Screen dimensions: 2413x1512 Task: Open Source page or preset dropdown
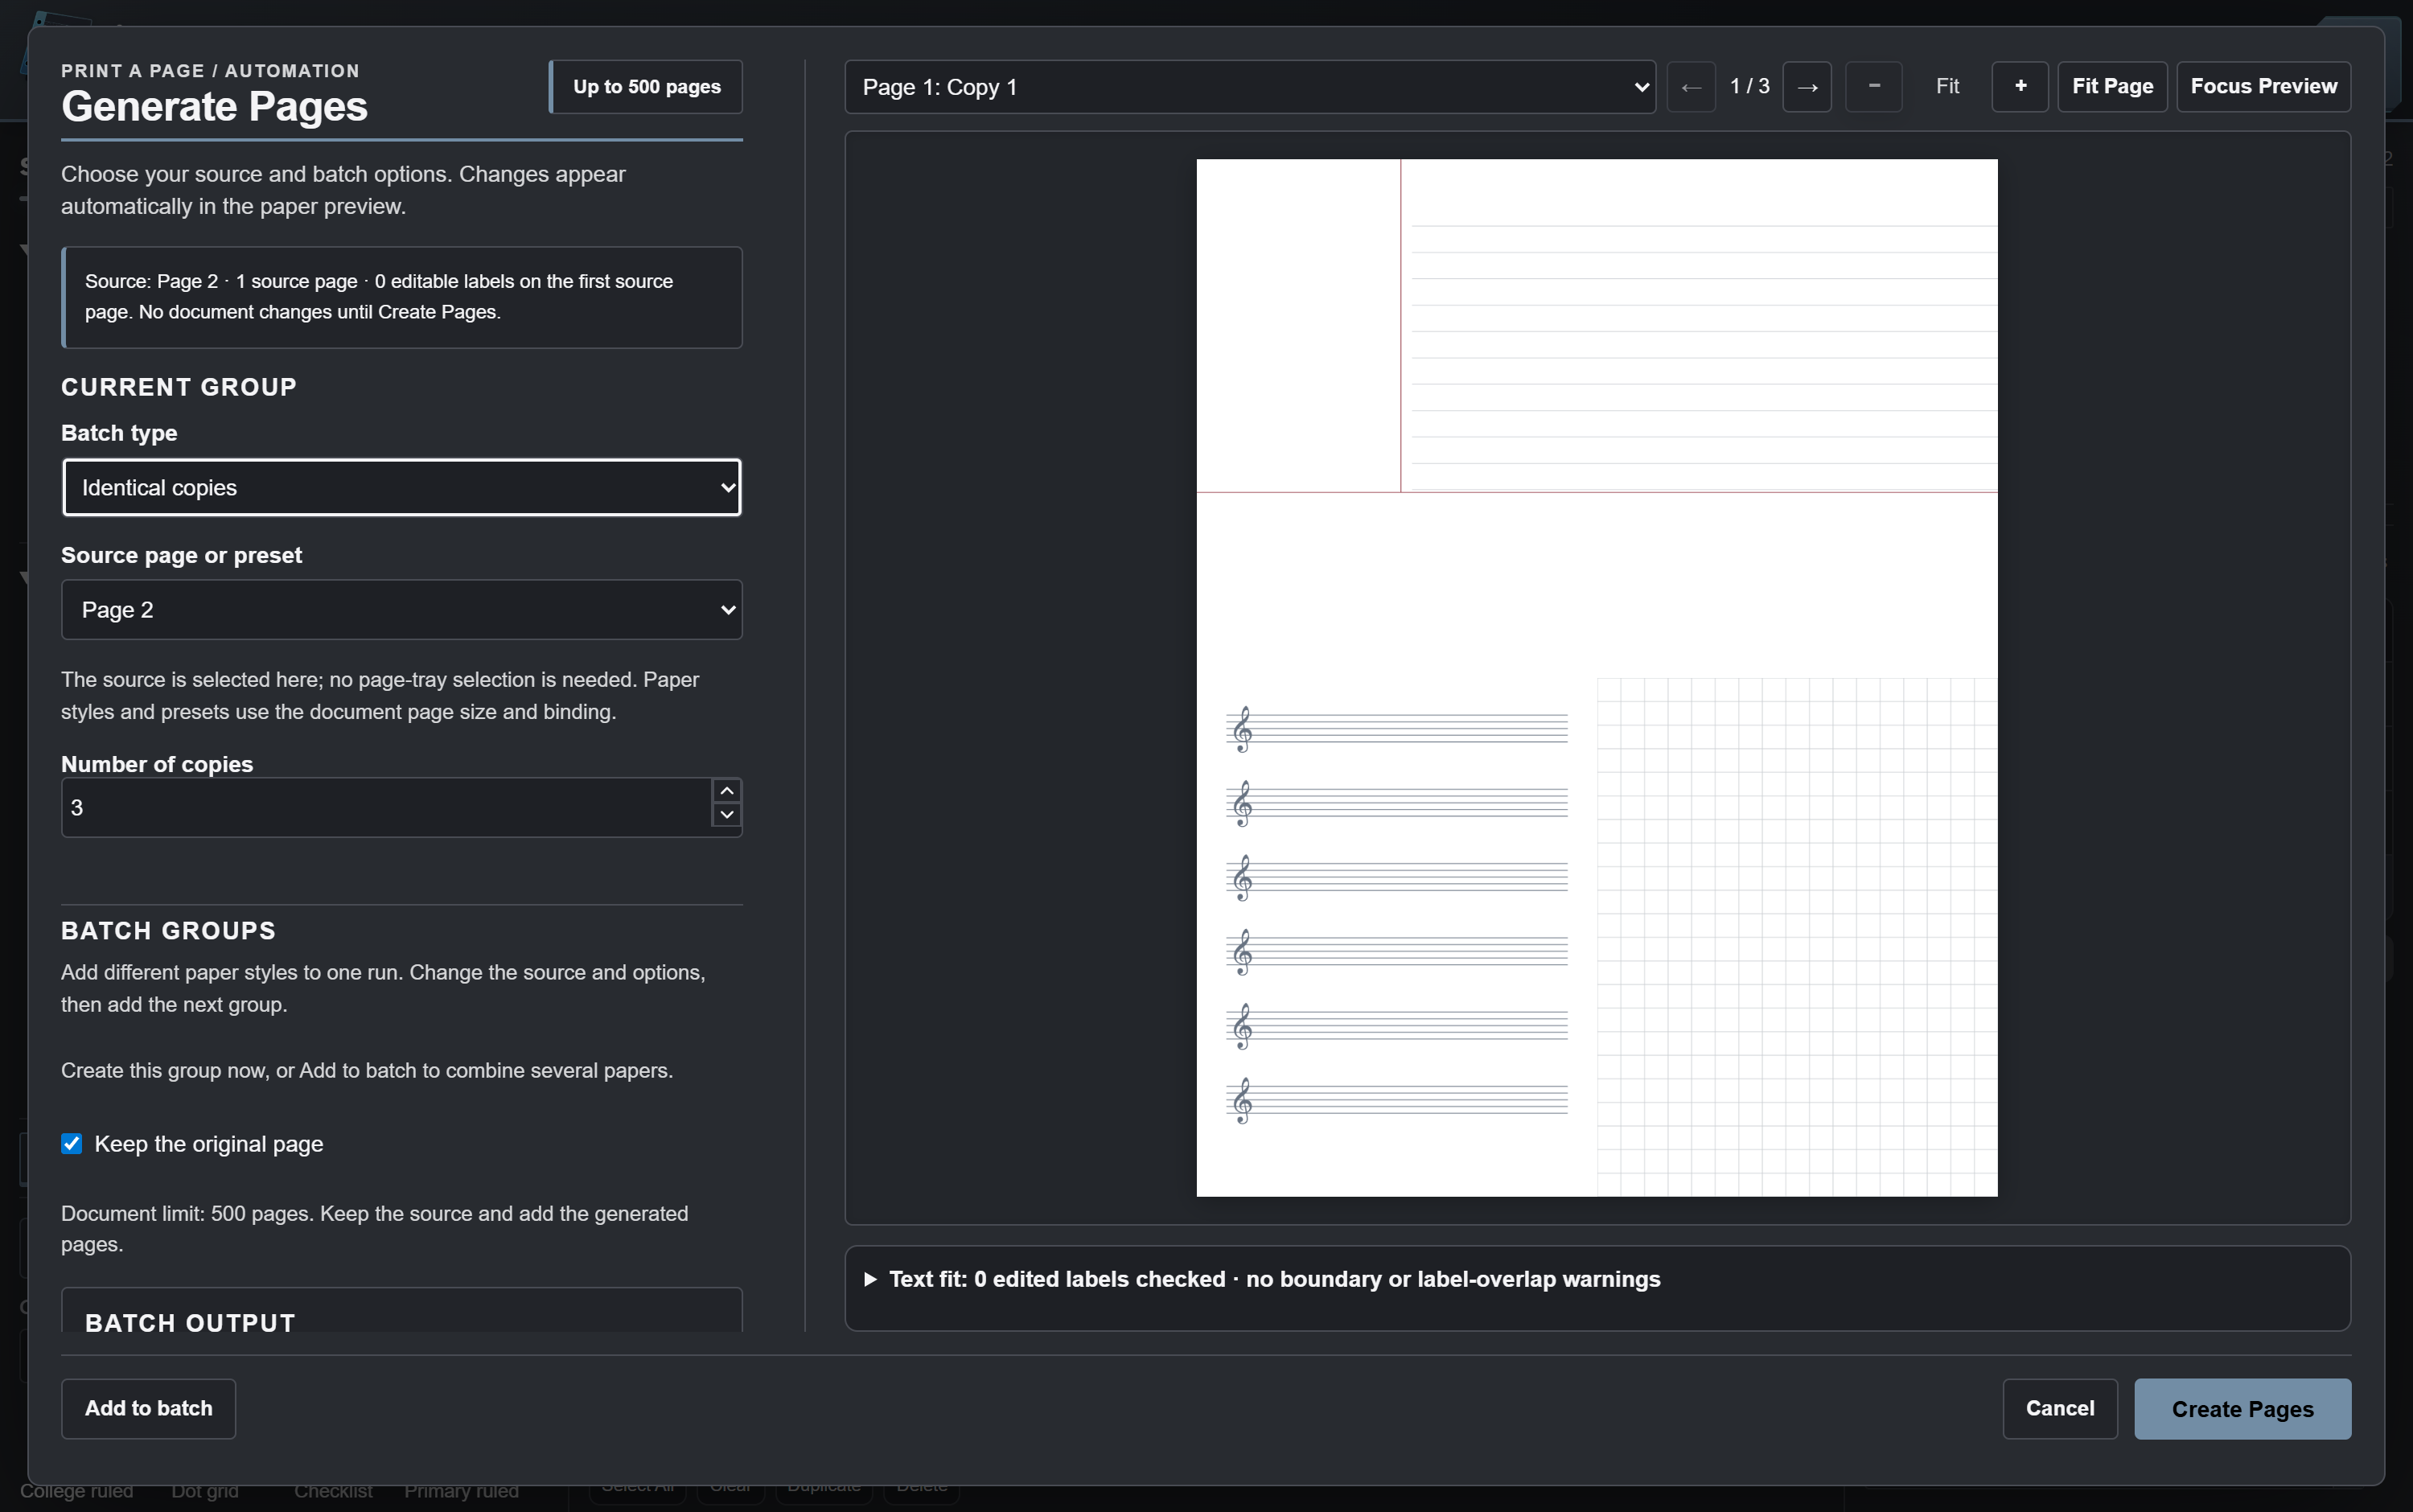tap(402, 610)
